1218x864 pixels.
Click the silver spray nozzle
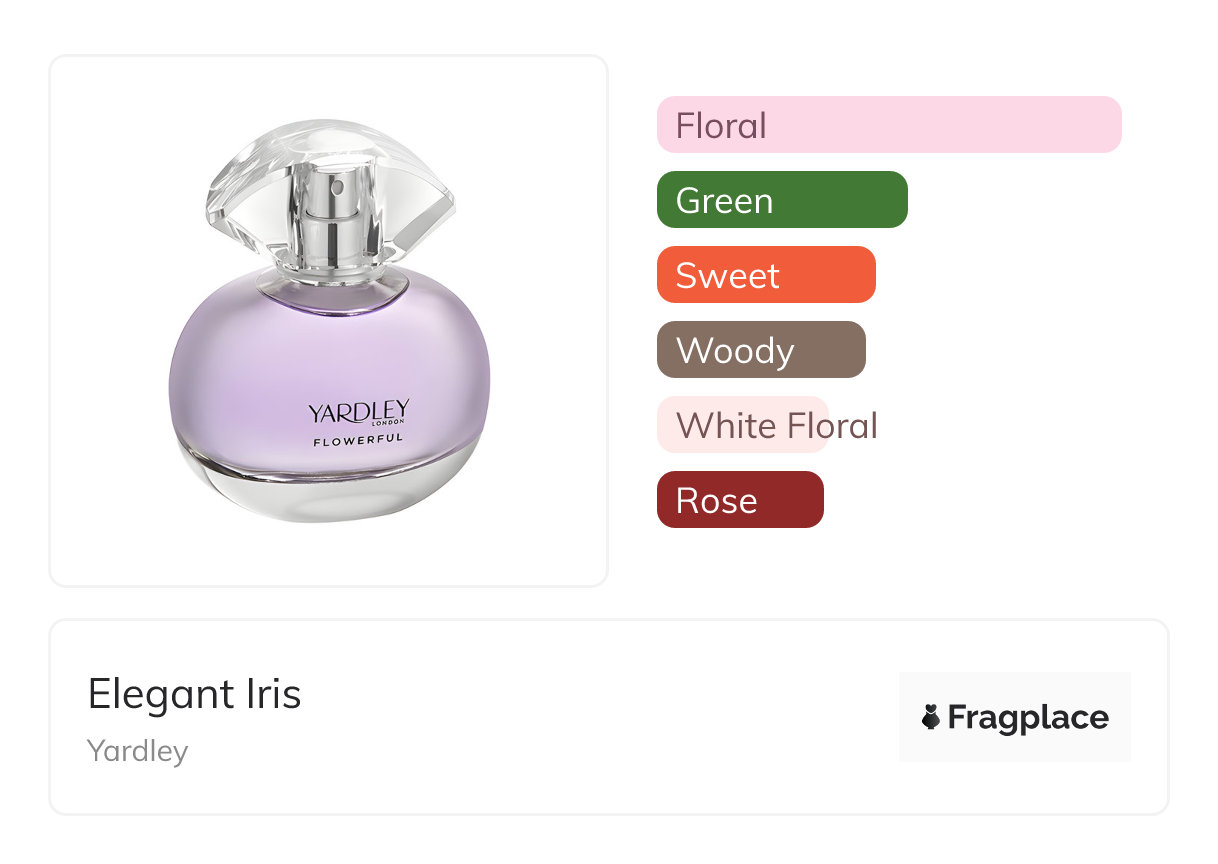[336, 190]
